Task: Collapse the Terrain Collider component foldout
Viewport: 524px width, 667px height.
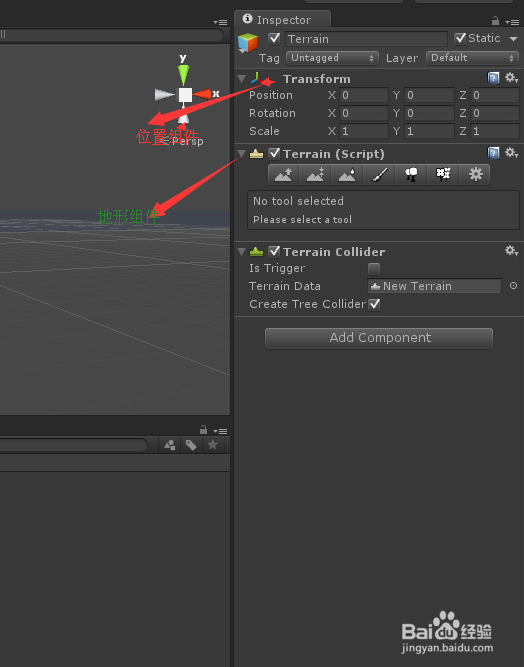Action: click(x=242, y=252)
